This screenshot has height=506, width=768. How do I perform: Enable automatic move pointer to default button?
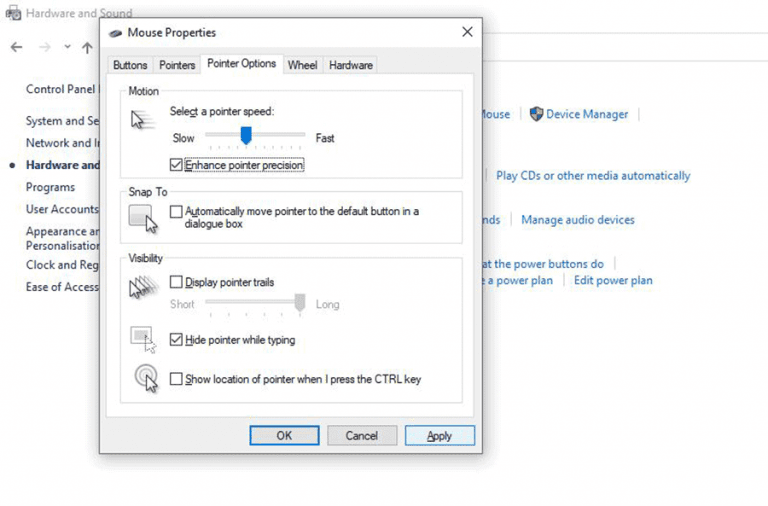point(177,212)
